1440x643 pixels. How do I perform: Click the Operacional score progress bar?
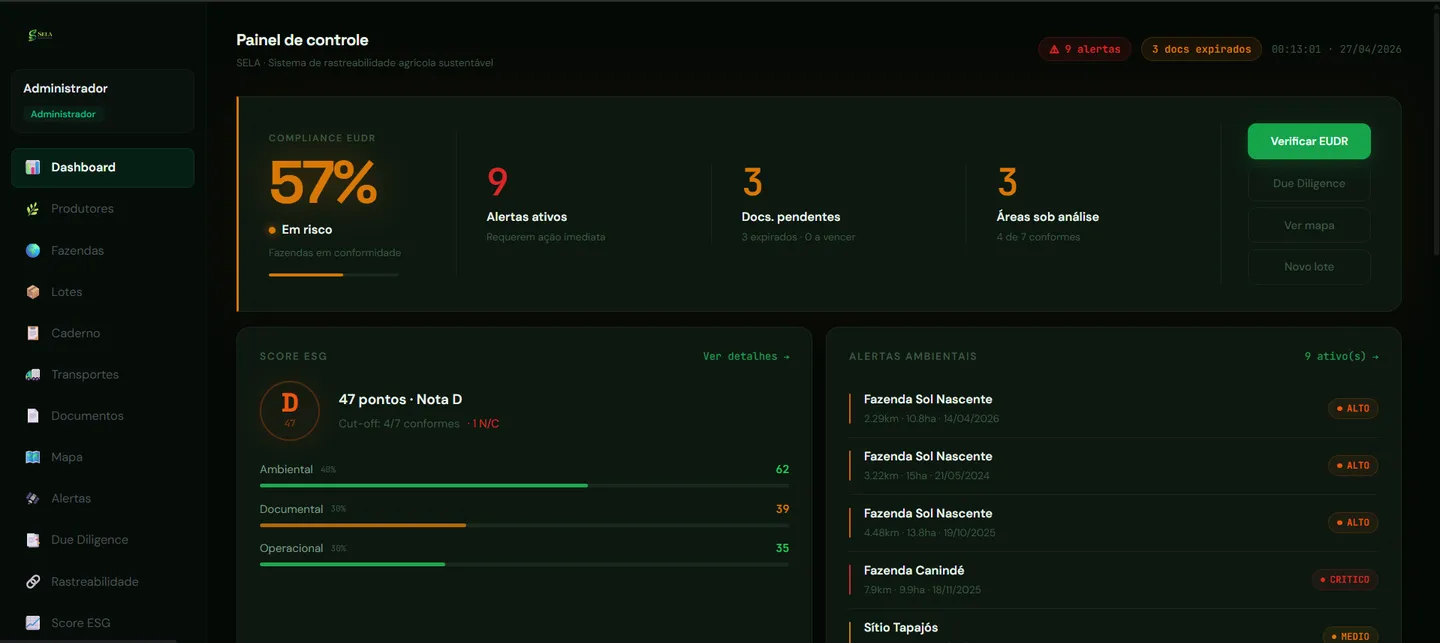[524, 564]
